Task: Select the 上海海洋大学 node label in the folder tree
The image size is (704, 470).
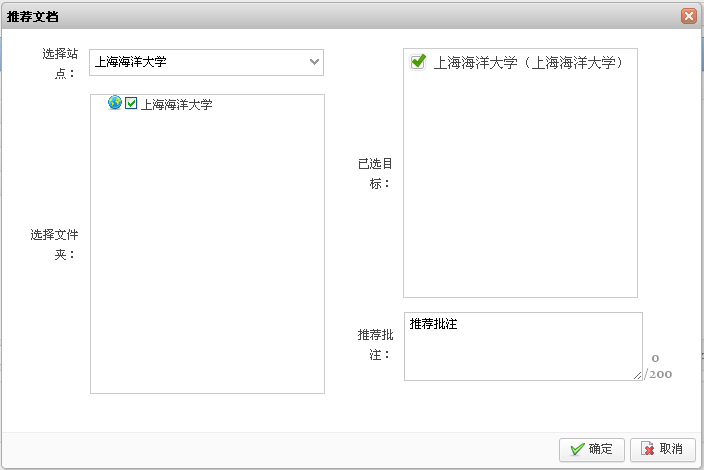Action: point(176,104)
